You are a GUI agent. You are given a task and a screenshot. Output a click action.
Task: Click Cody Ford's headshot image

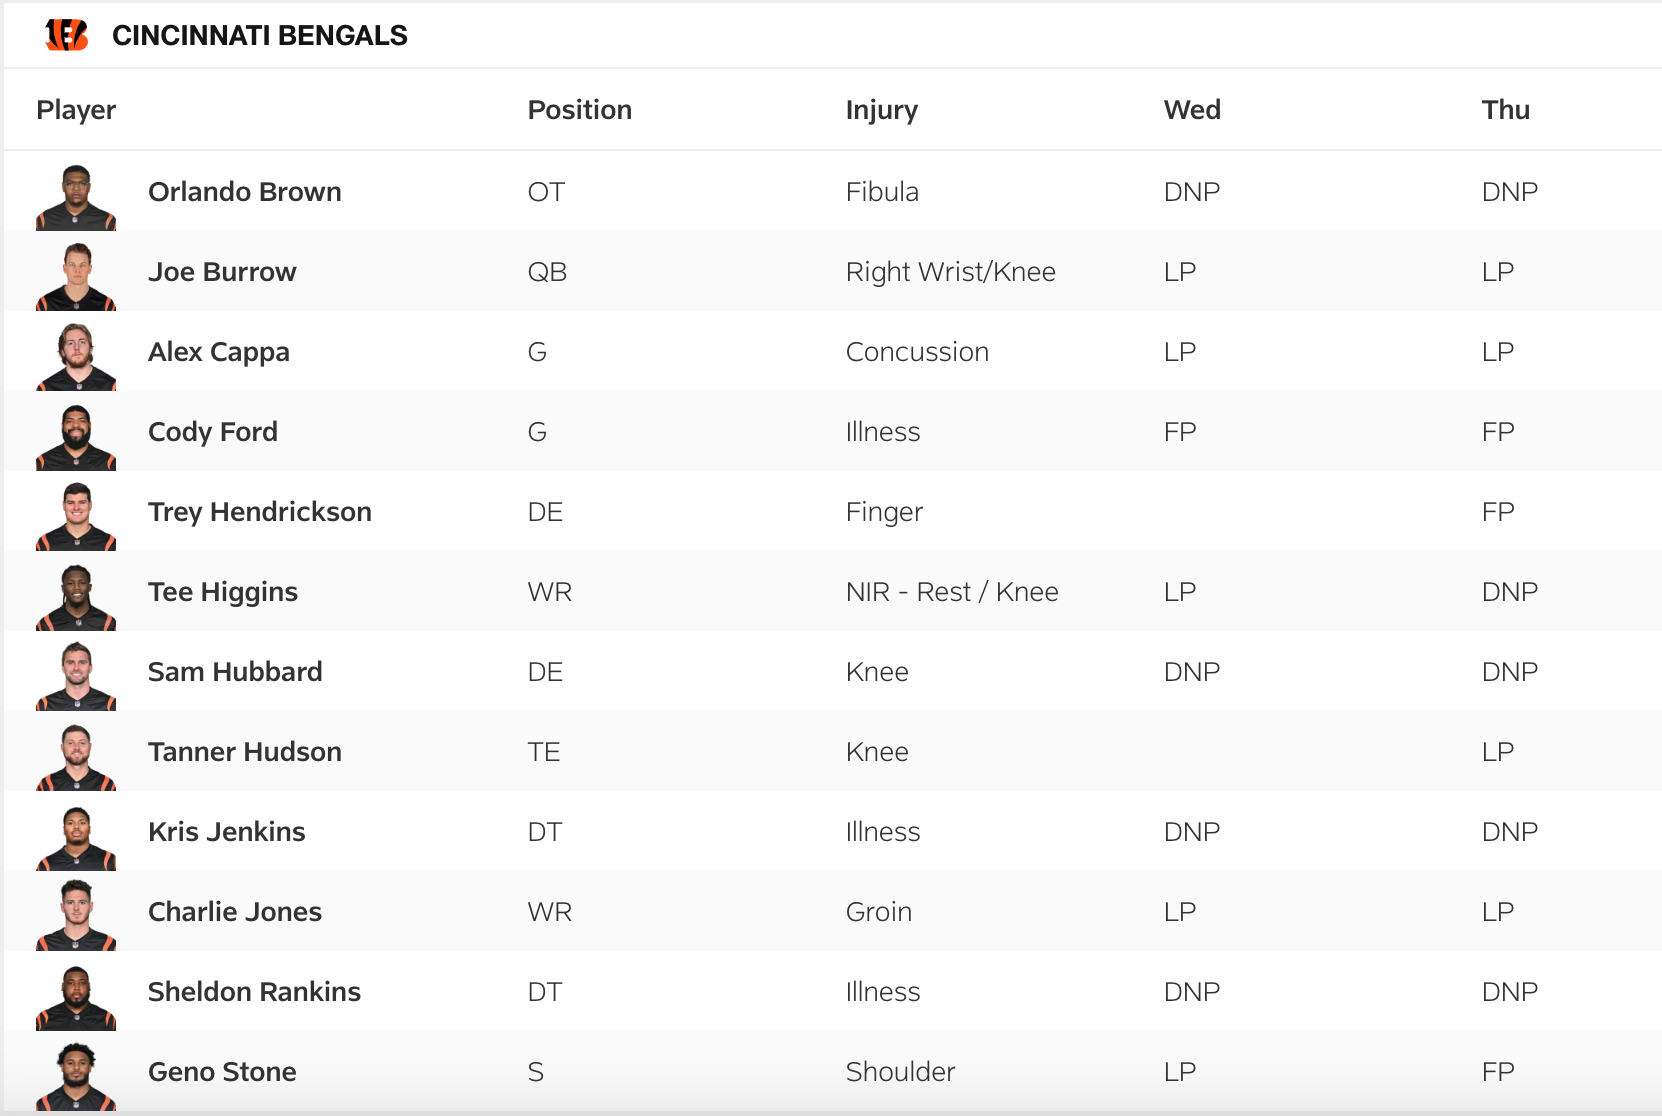coord(76,437)
